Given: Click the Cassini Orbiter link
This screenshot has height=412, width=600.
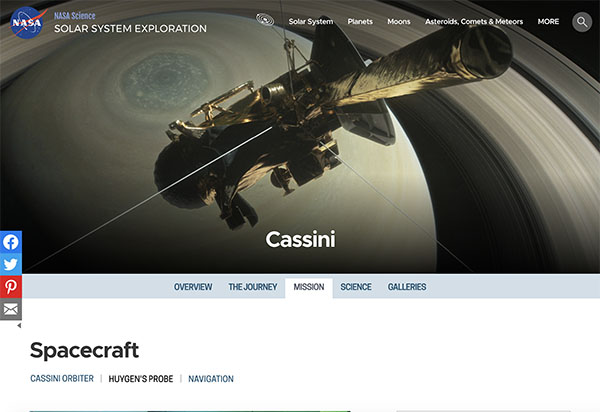Looking at the screenshot, I should point(62,379).
